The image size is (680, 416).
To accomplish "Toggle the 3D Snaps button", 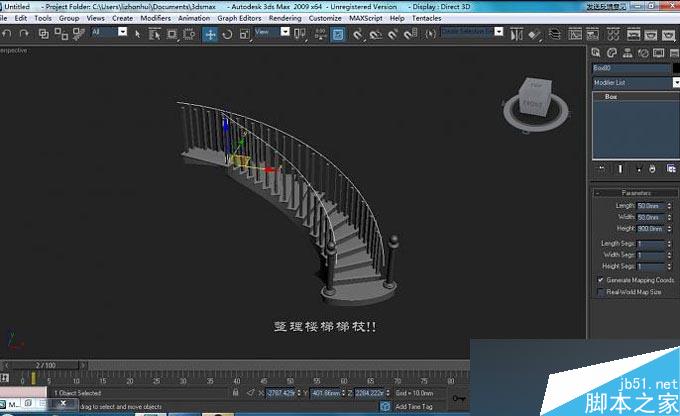I will point(357,34).
